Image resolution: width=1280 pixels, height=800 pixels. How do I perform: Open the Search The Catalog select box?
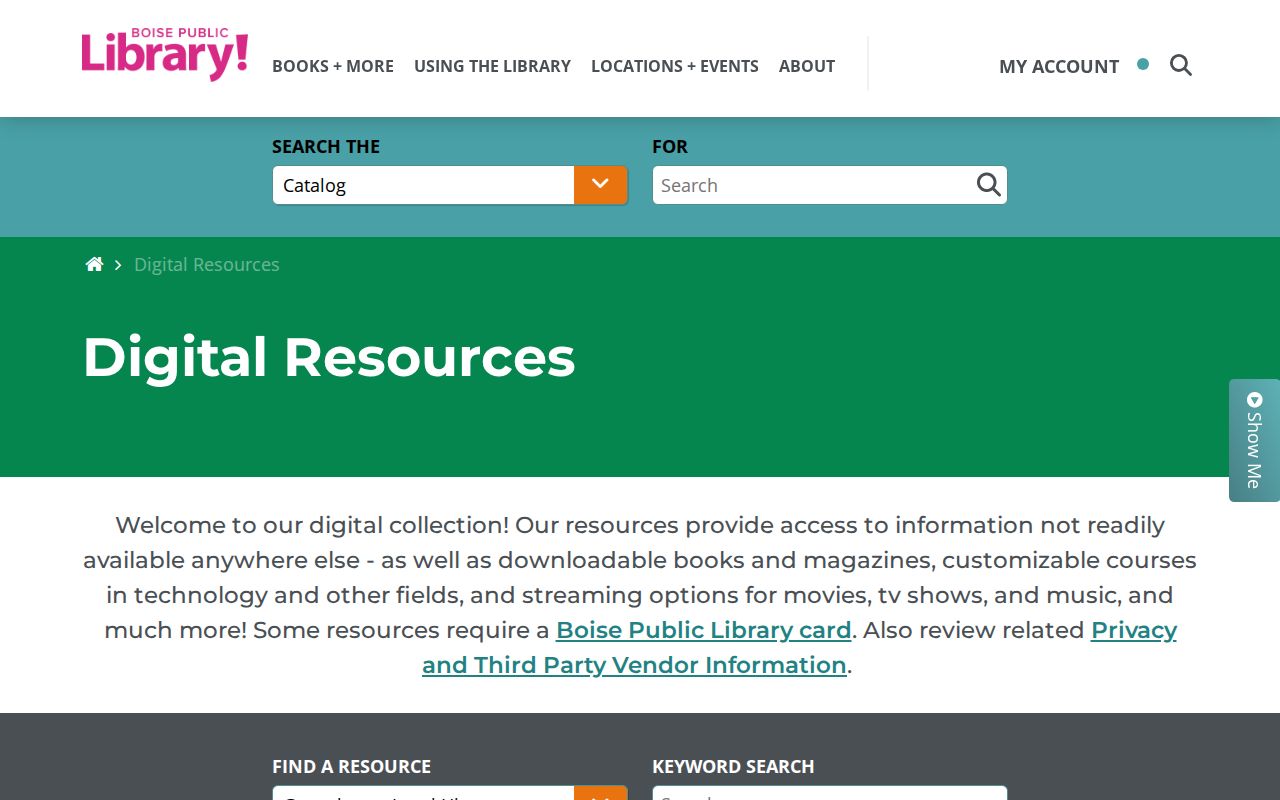450,185
